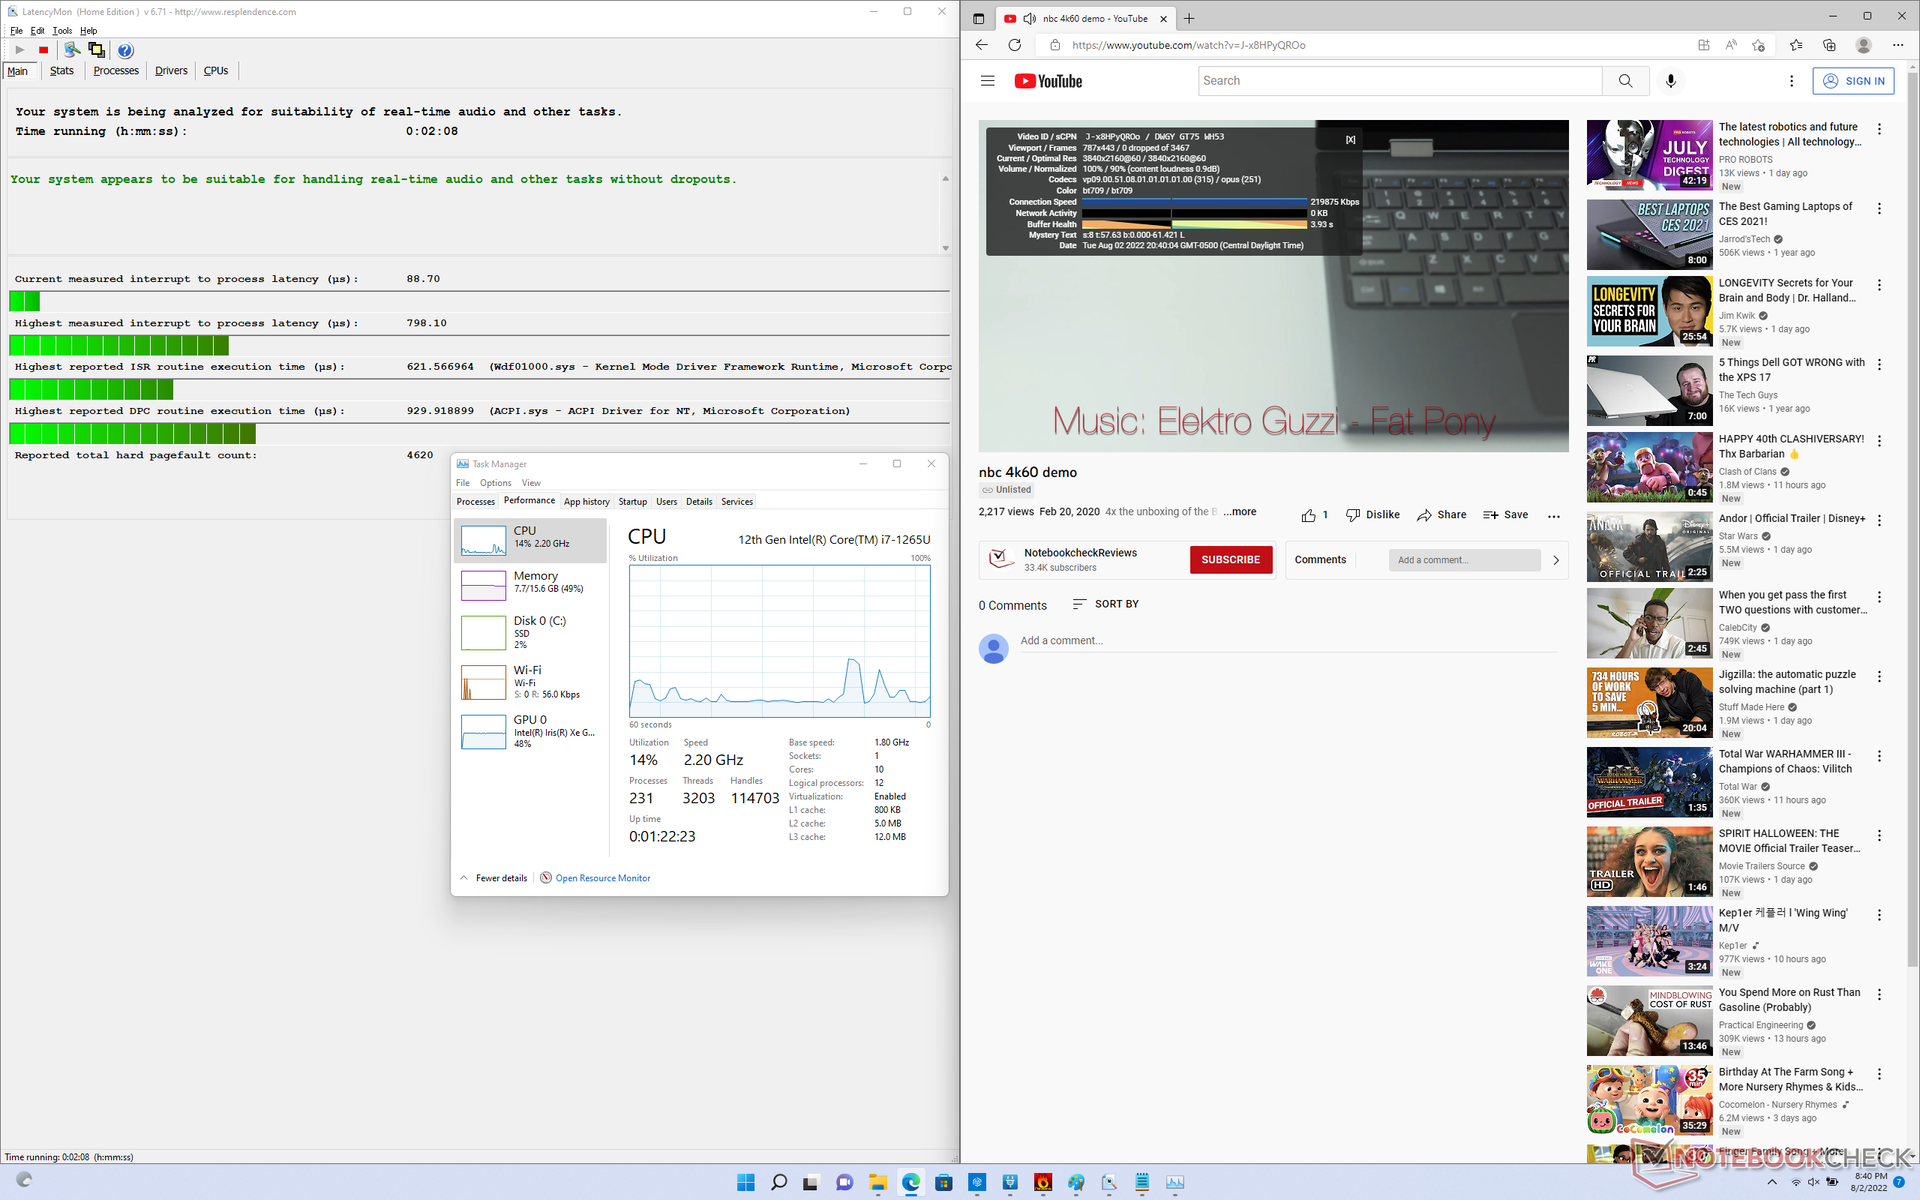Click the YouTube Search input field
Image resolution: width=1920 pixels, height=1200 pixels.
click(x=1399, y=81)
